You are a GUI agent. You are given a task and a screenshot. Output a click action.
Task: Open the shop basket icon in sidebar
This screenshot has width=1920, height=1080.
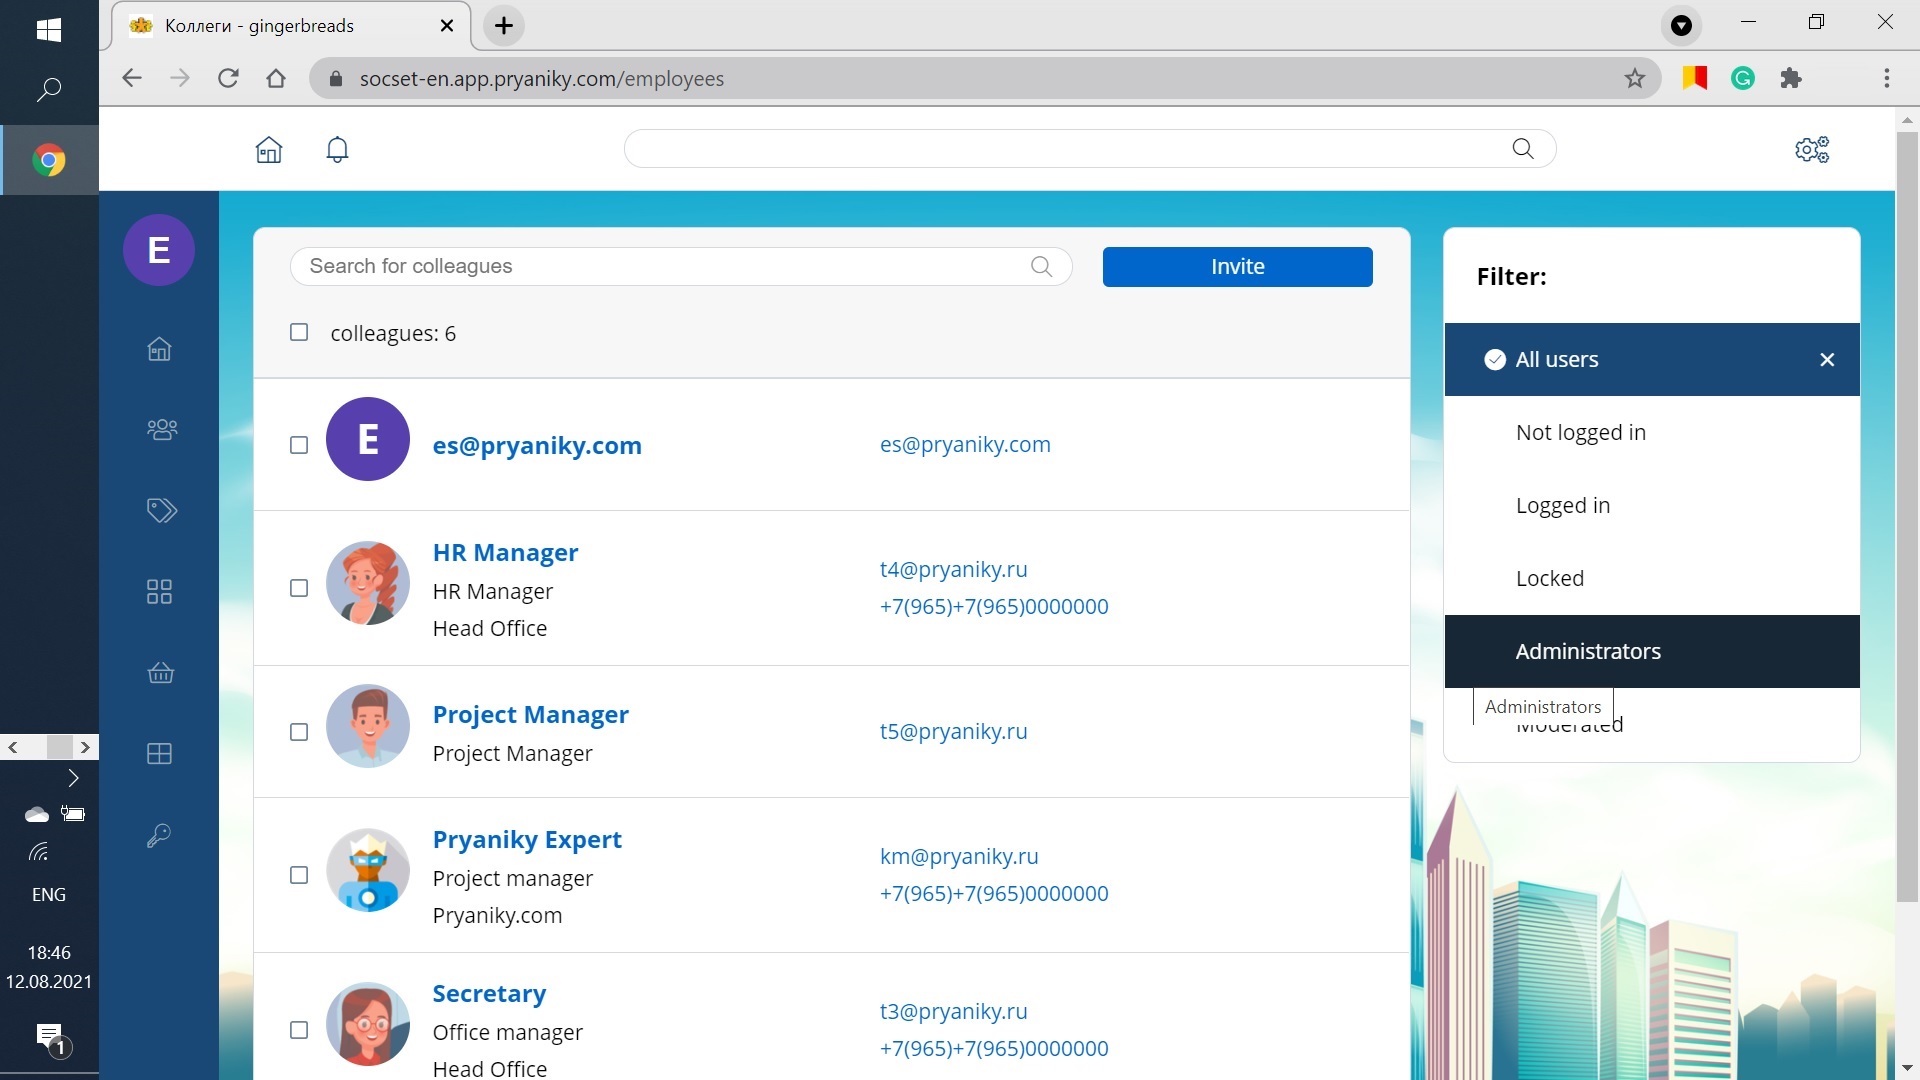(160, 673)
